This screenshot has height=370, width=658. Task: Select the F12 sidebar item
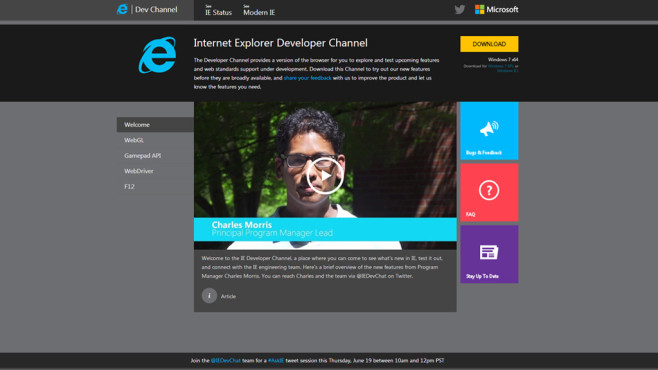click(x=155, y=187)
